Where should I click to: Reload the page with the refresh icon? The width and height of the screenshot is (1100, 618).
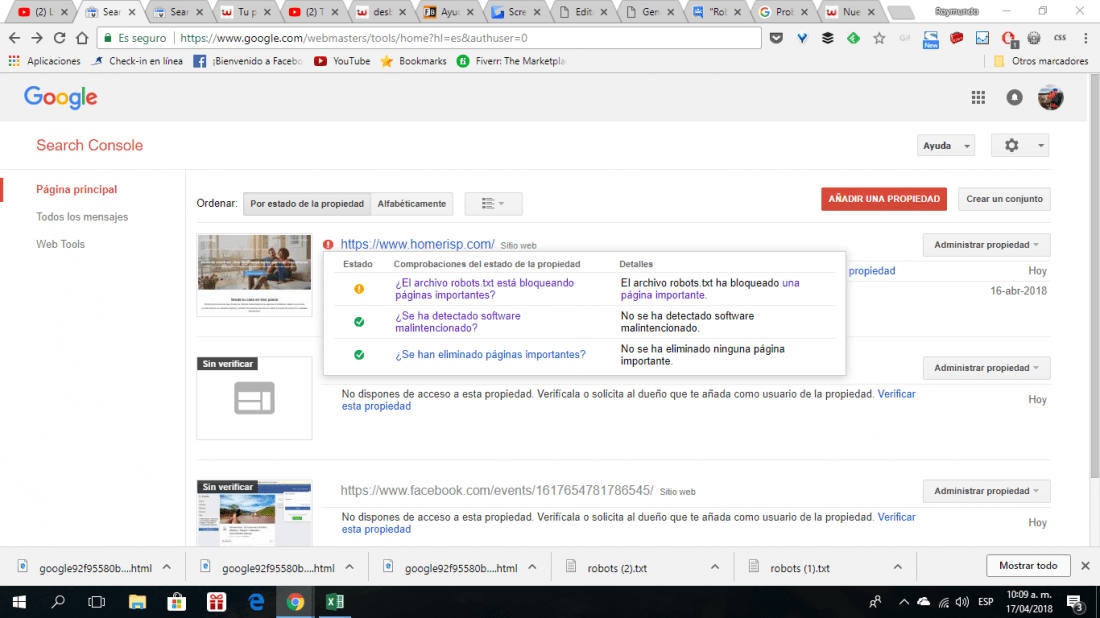(x=60, y=38)
